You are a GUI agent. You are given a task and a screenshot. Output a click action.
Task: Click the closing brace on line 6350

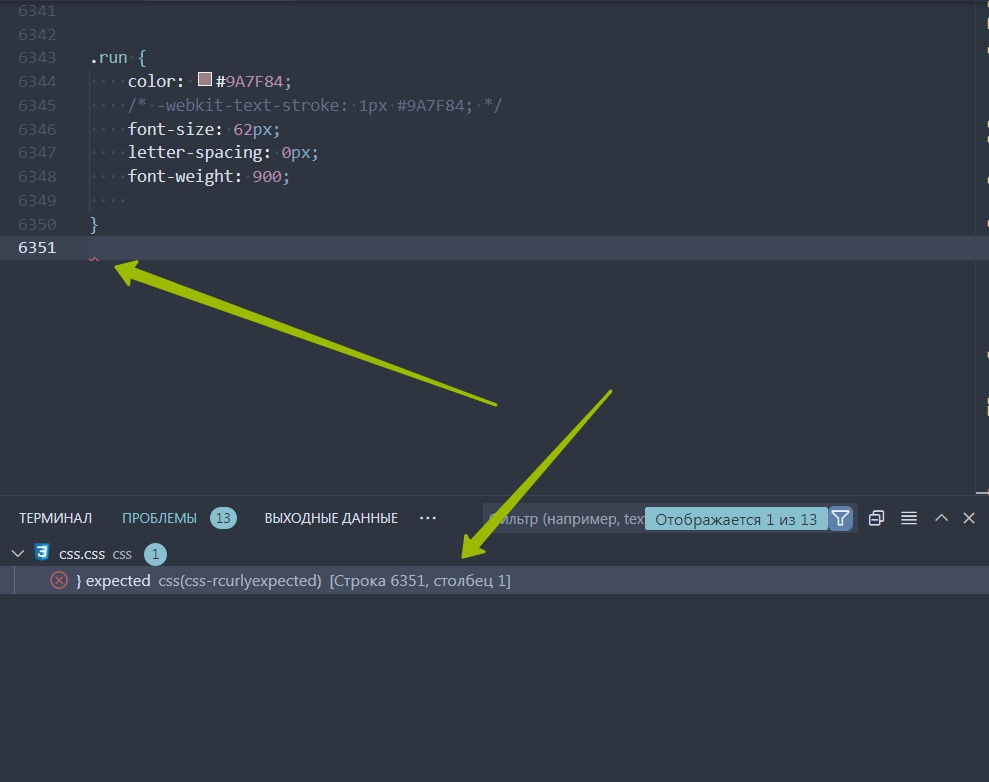(94, 224)
